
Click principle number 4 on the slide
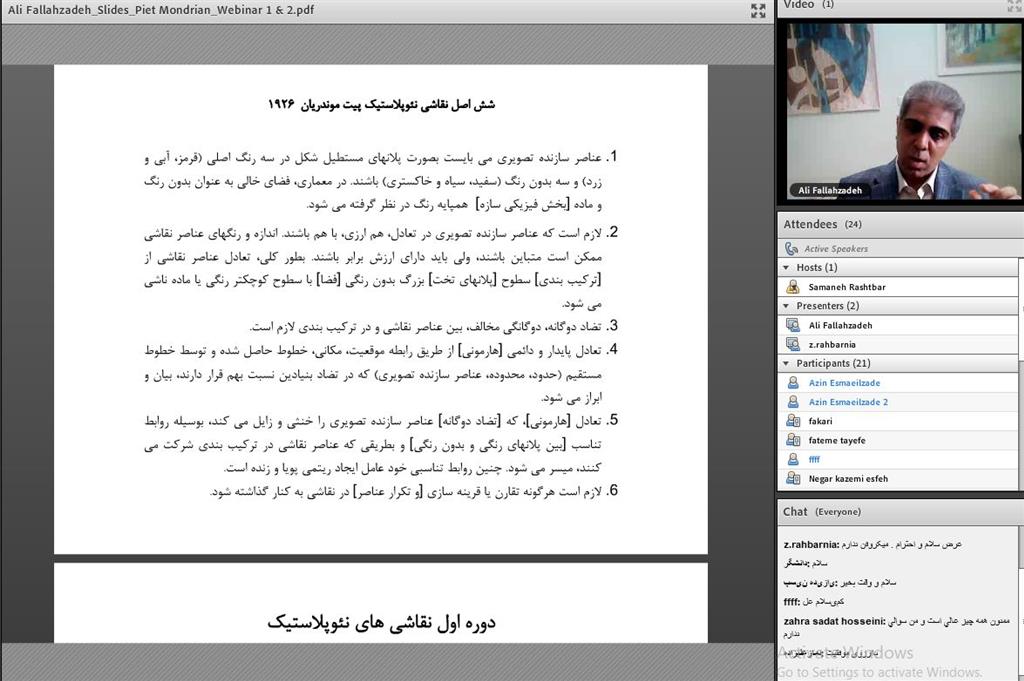381,373
